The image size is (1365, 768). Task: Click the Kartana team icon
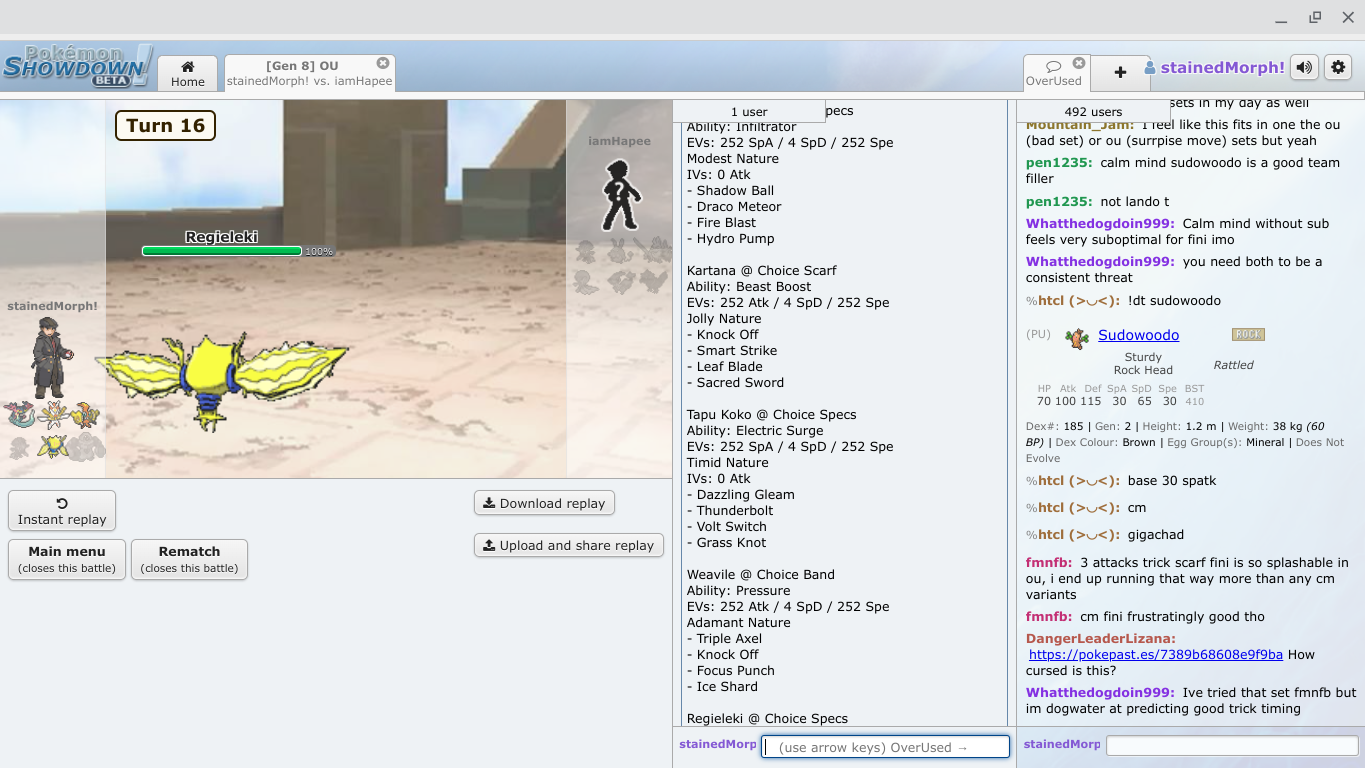[x=53, y=414]
